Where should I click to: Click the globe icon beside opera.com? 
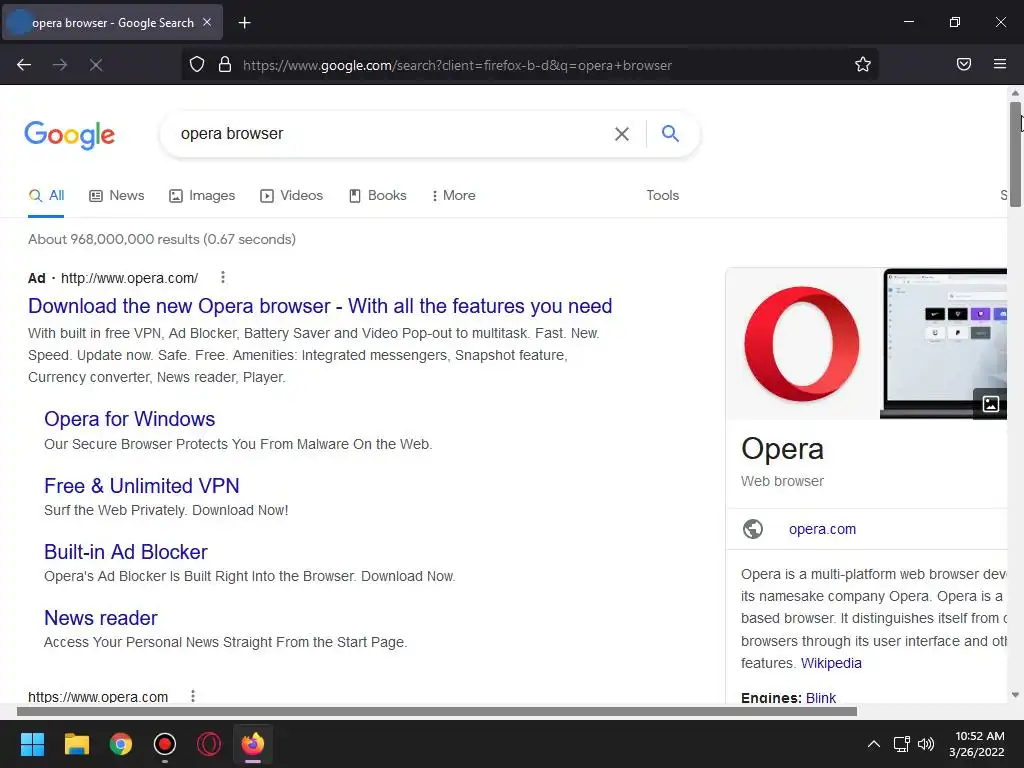tap(752, 529)
